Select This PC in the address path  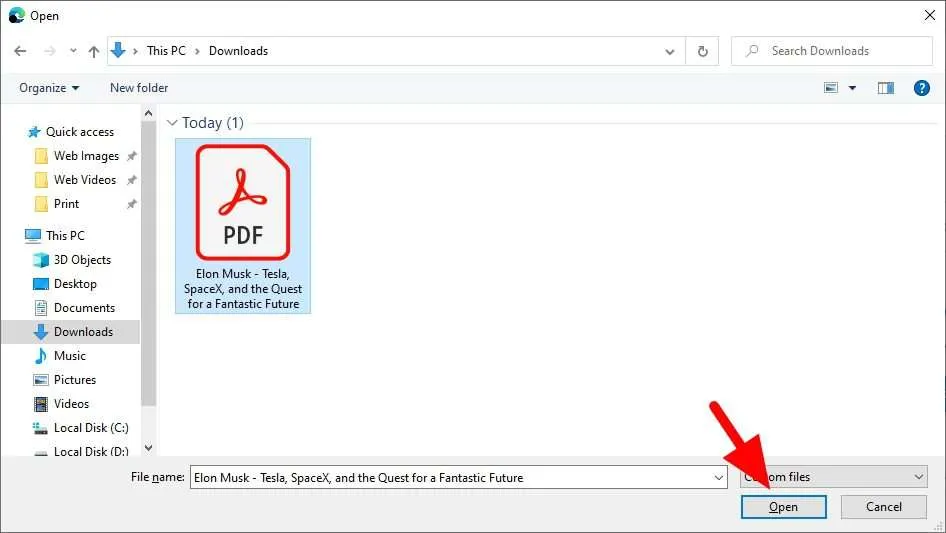pos(166,51)
